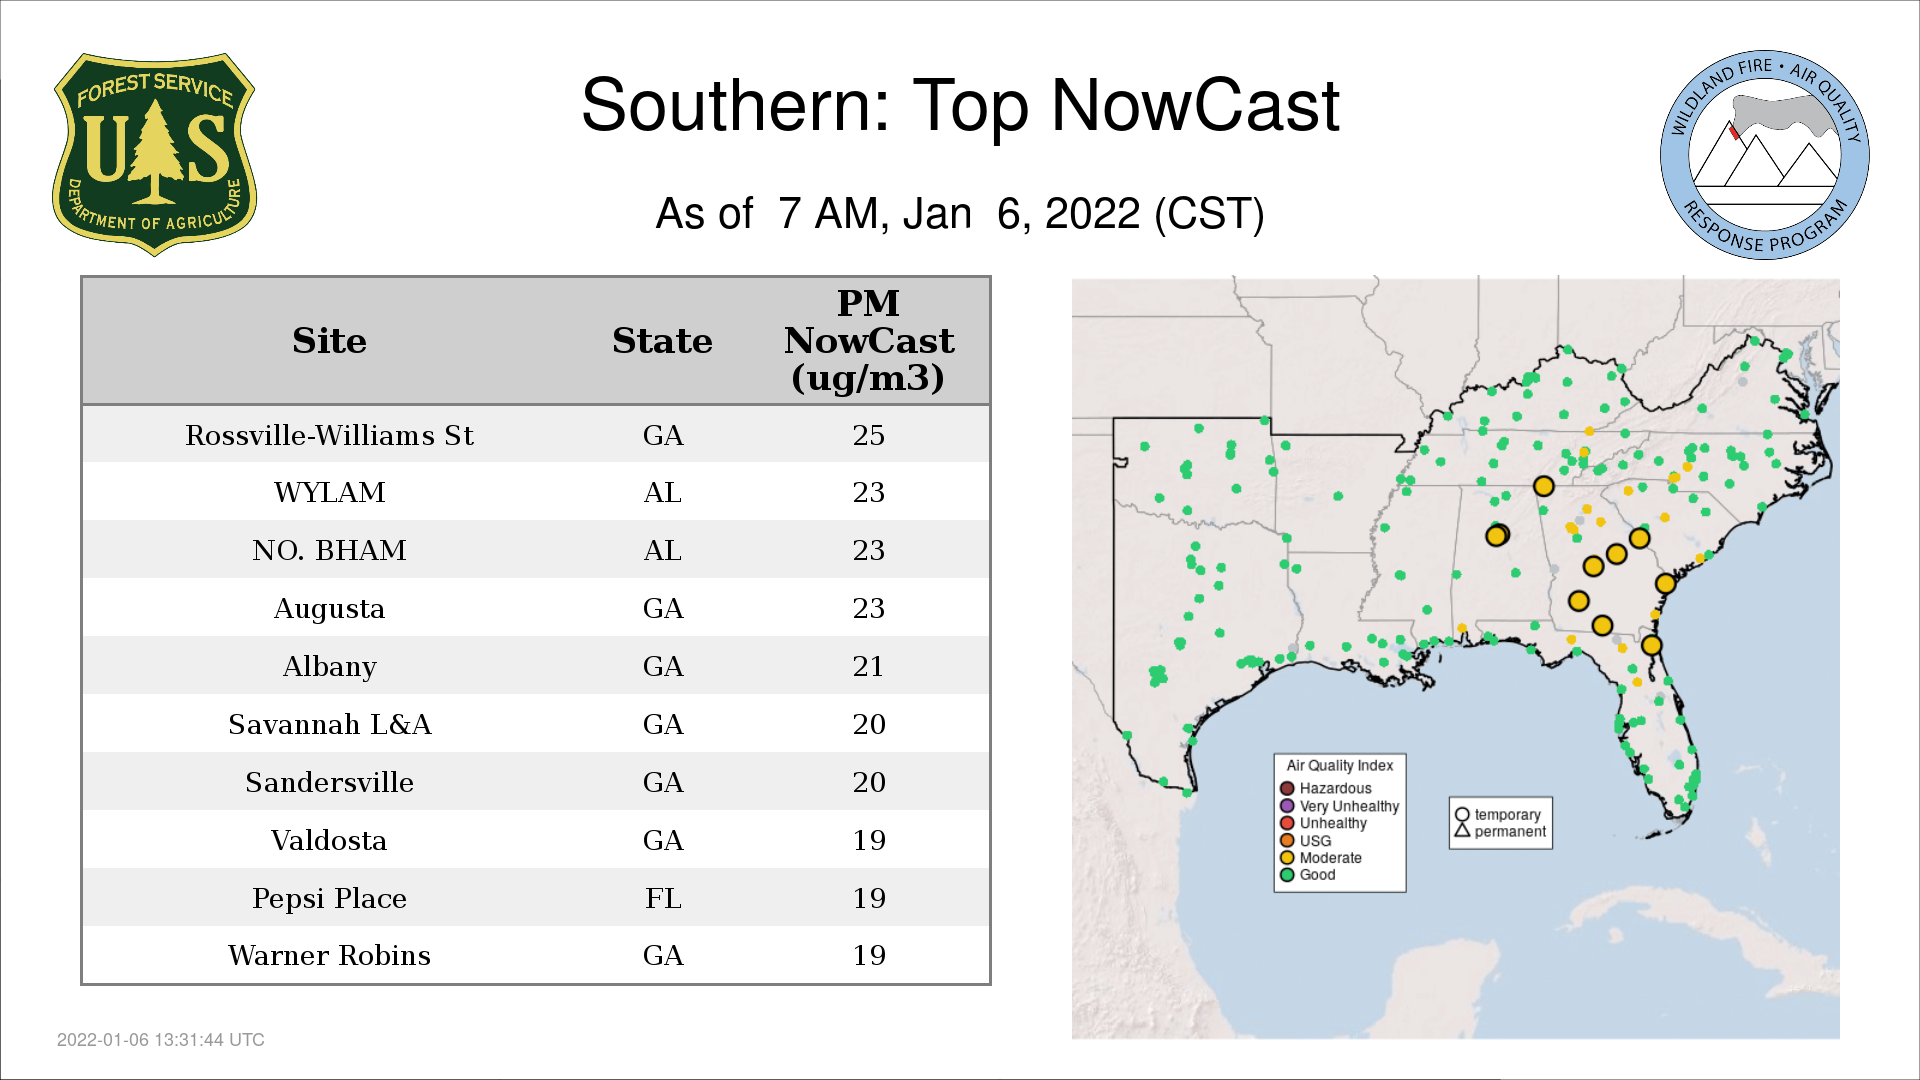Select the Augusta site name
The width and height of the screenshot is (1920, 1080).
pyautogui.click(x=329, y=608)
